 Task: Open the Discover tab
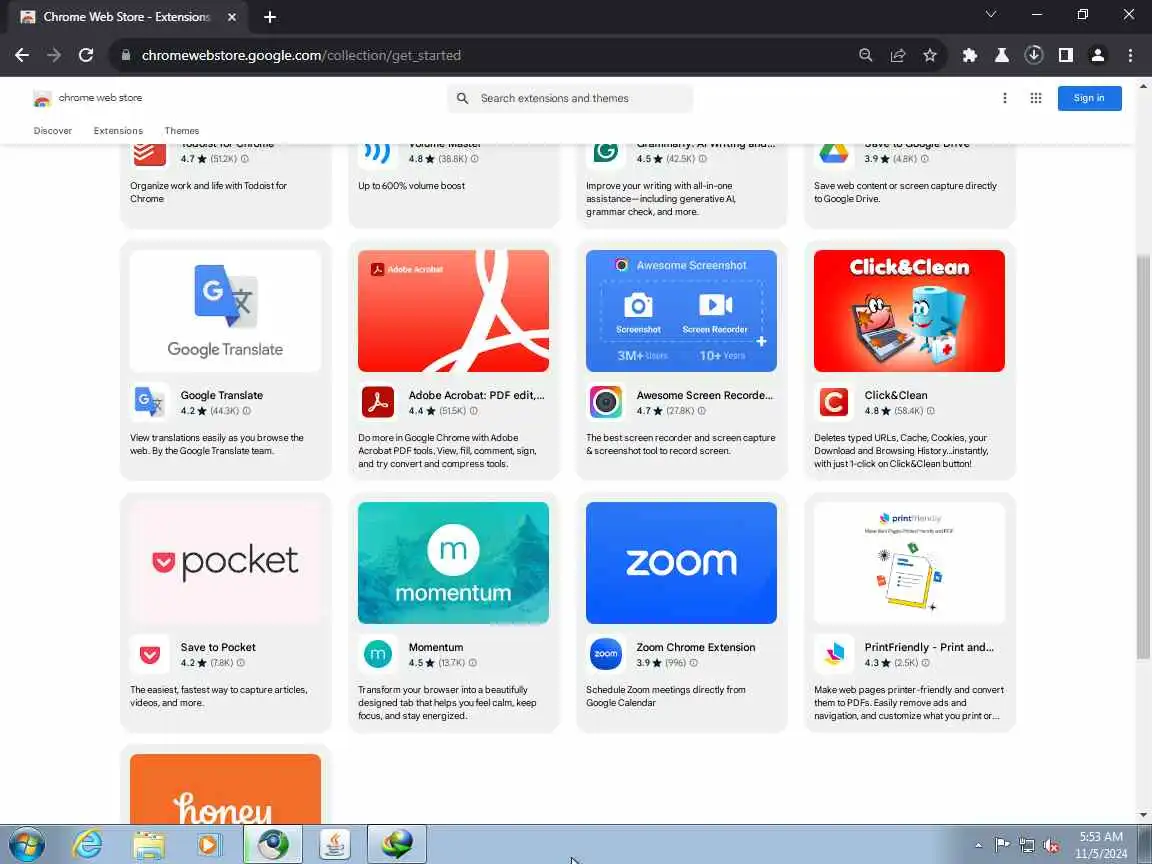coord(53,131)
